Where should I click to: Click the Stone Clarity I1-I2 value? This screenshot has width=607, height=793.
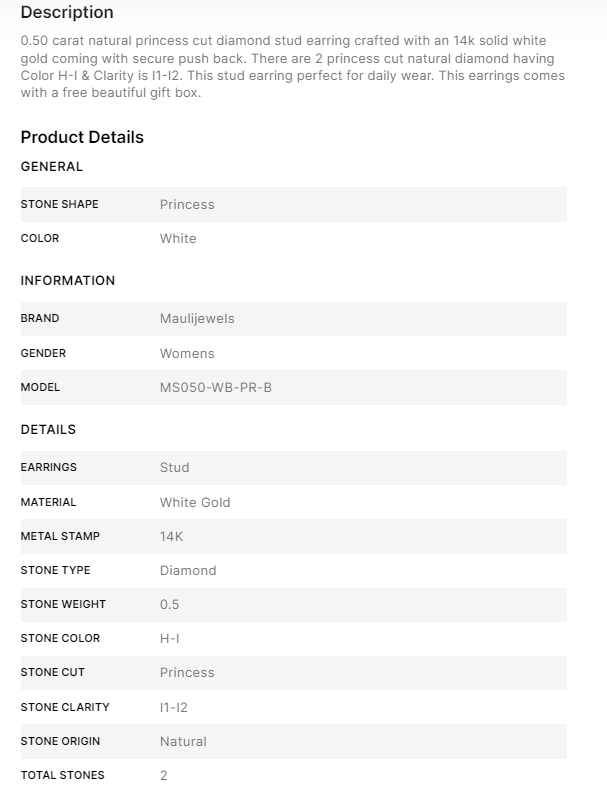tap(174, 707)
